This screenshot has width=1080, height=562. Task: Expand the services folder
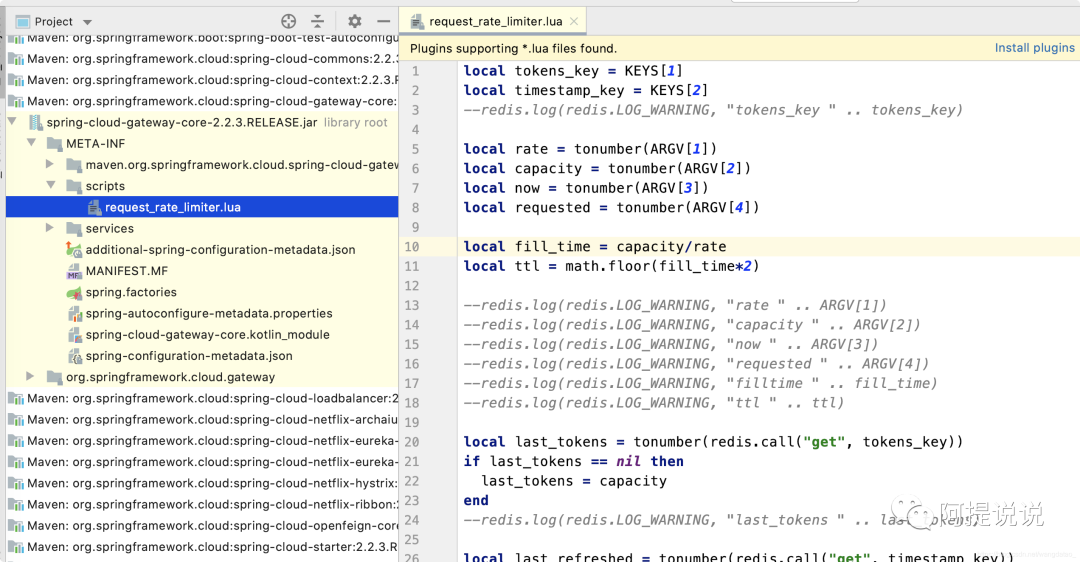point(50,229)
